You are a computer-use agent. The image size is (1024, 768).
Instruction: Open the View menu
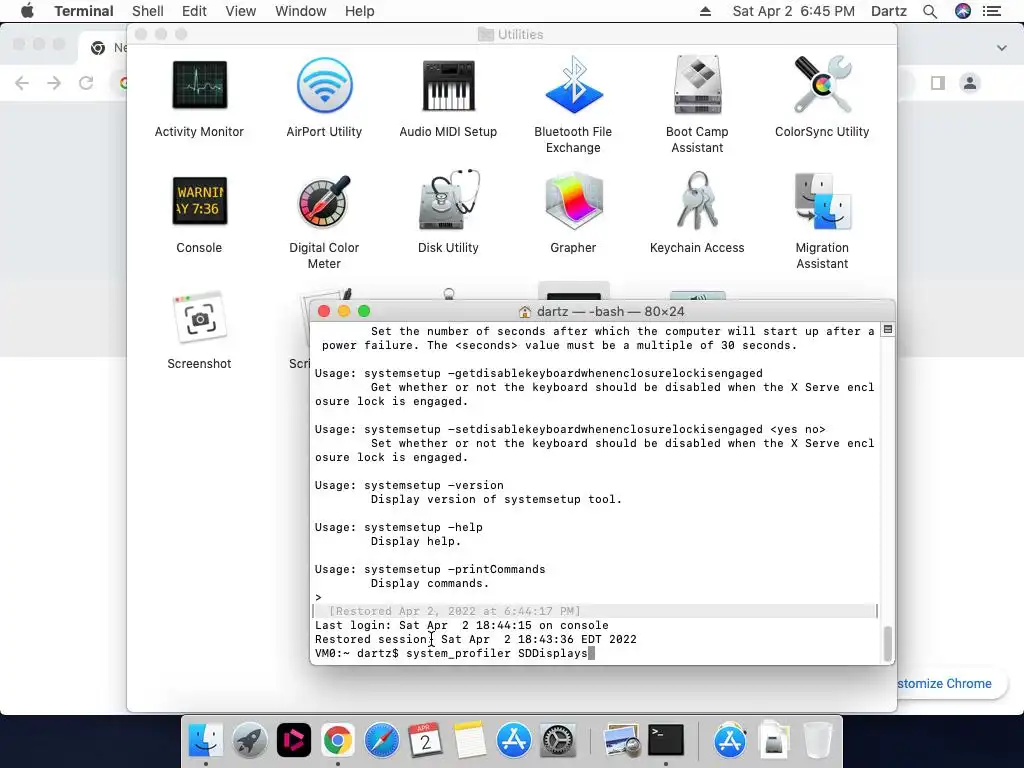240,11
